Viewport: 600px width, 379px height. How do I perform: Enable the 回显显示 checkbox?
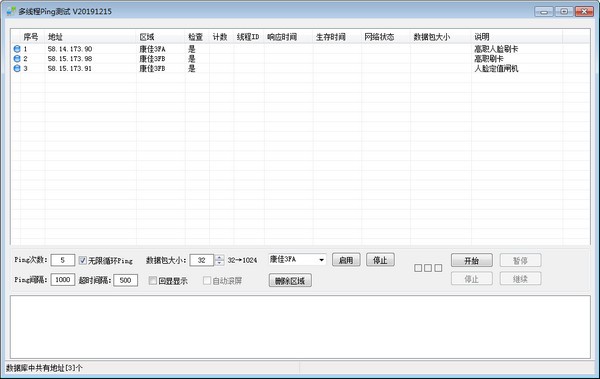point(153,281)
